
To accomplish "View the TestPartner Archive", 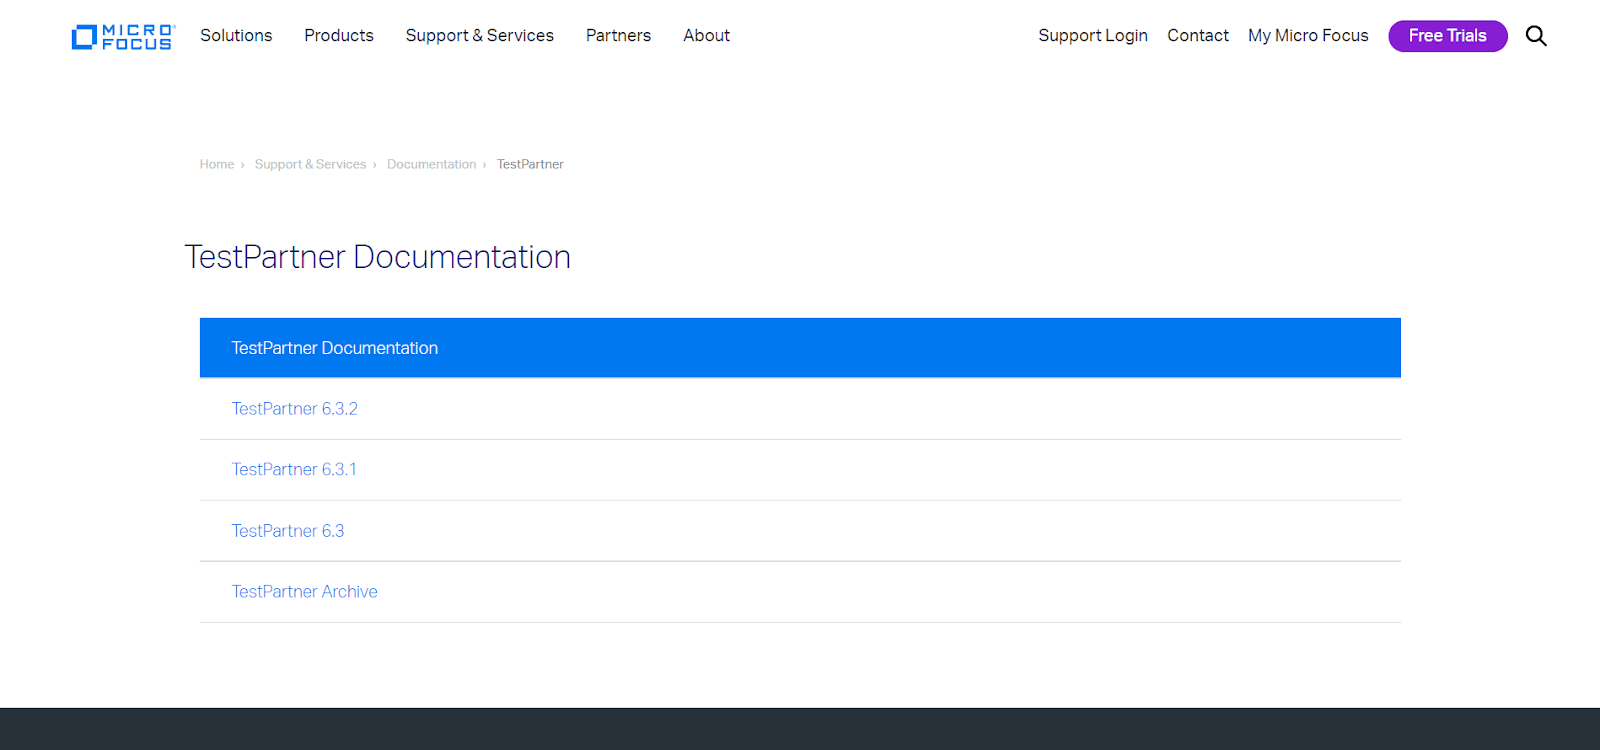I will tap(304, 592).
